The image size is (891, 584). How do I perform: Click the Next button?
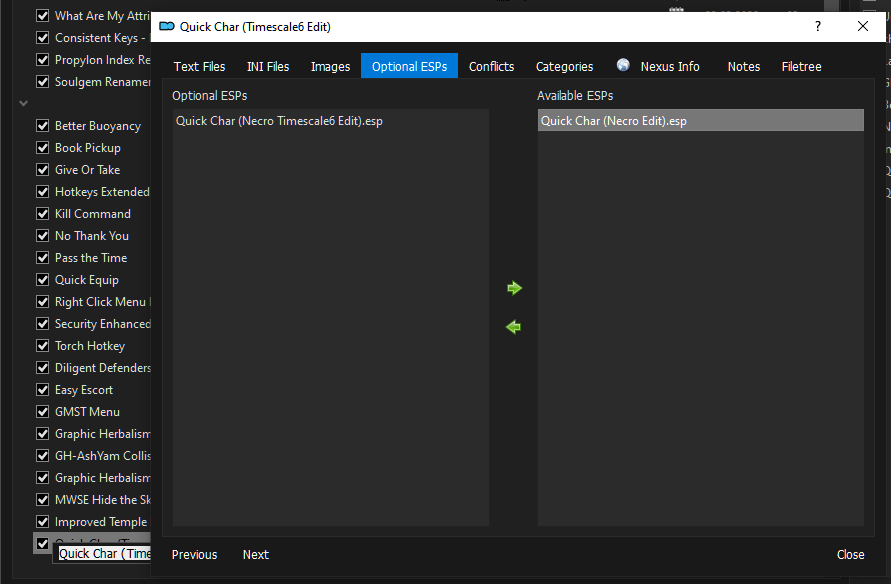pyautogui.click(x=255, y=555)
